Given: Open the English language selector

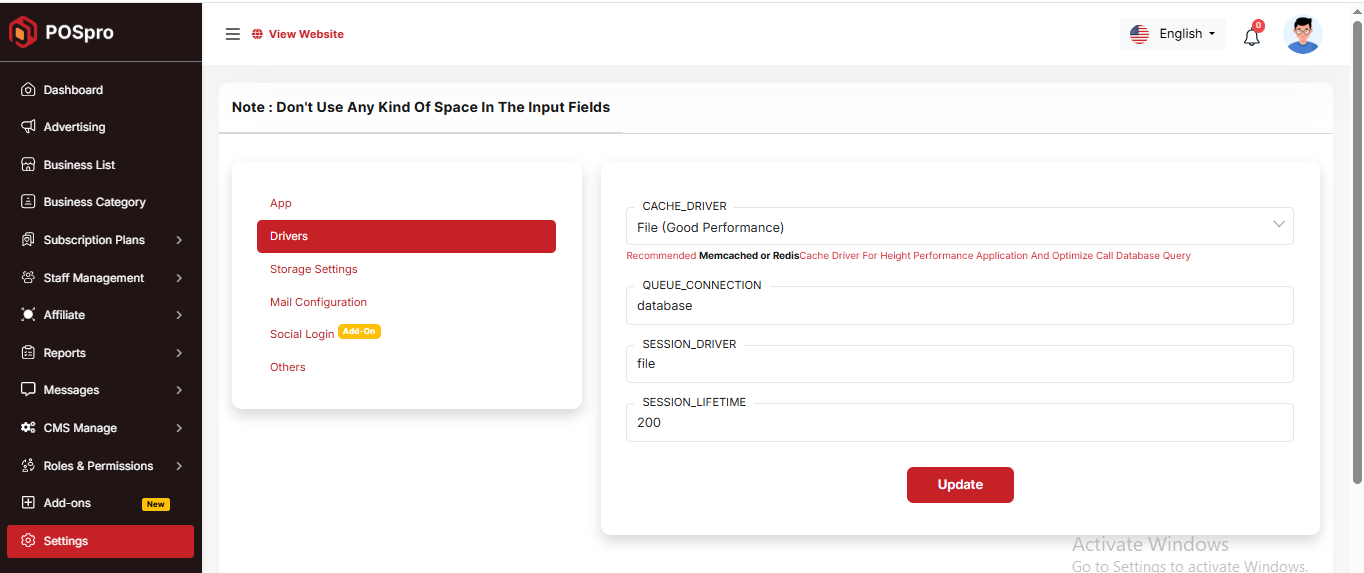Looking at the screenshot, I should (1172, 34).
